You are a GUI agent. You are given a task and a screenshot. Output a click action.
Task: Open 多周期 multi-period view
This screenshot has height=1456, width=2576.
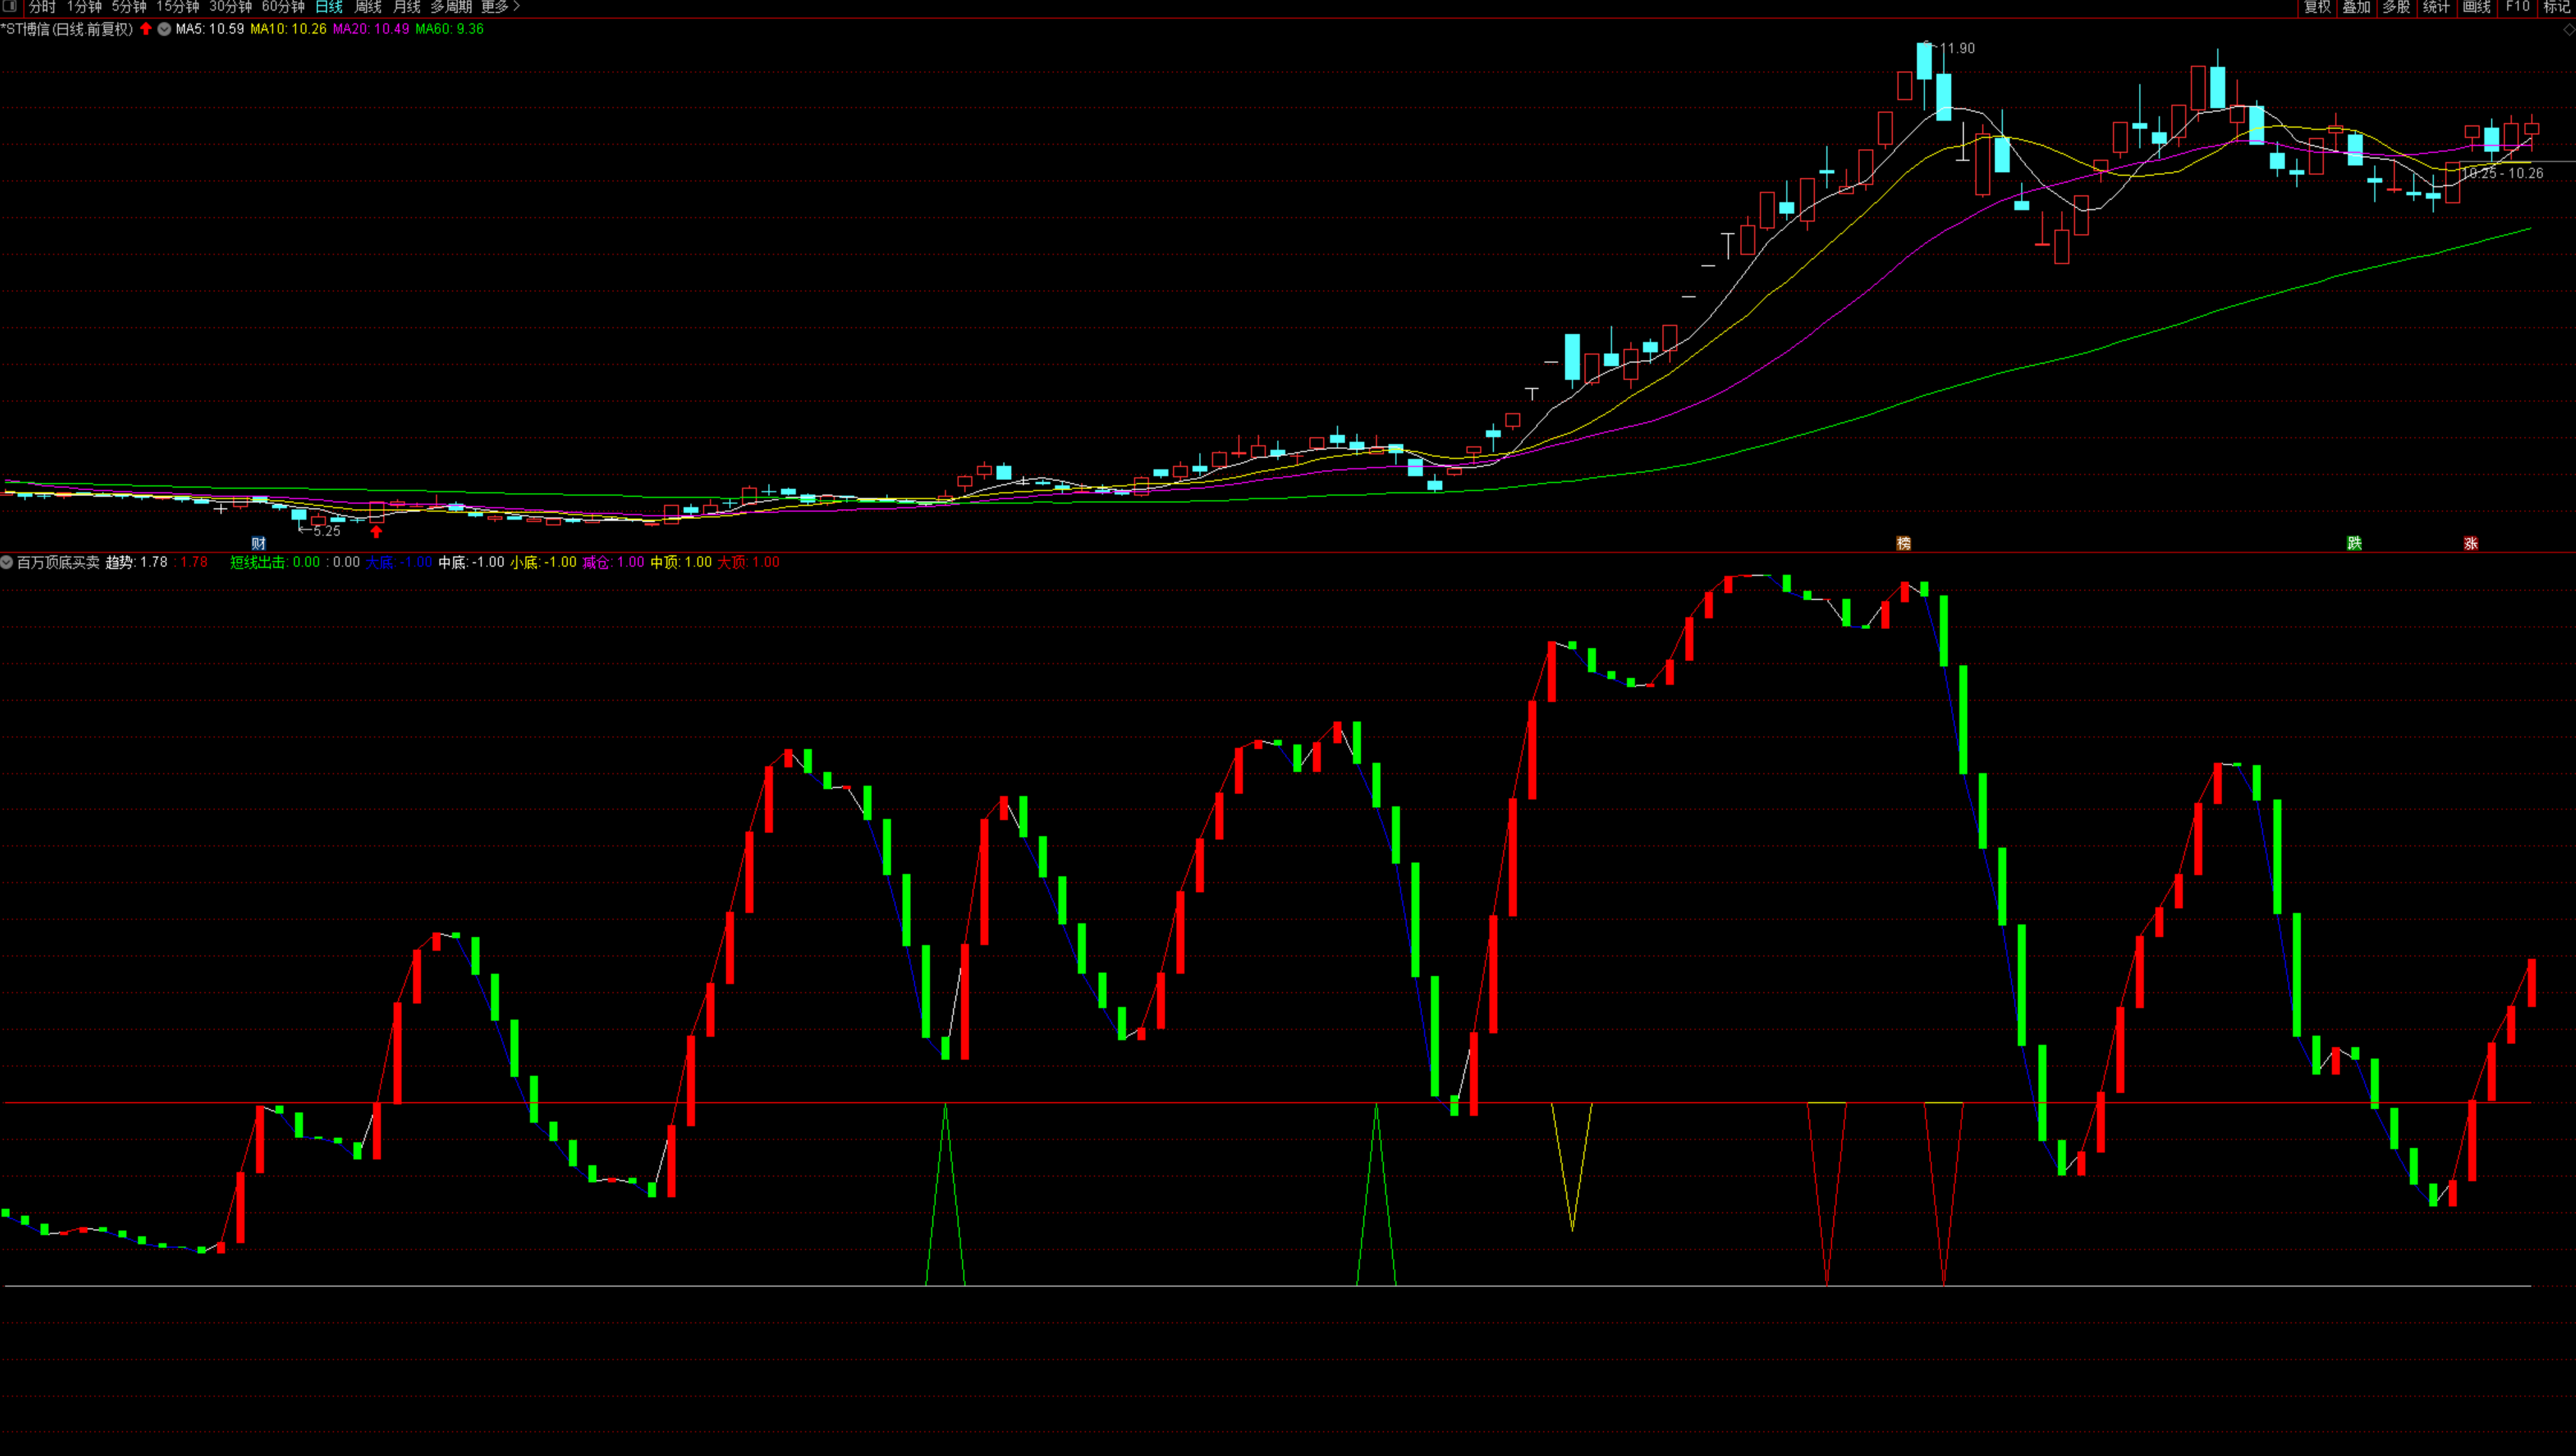(x=451, y=7)
